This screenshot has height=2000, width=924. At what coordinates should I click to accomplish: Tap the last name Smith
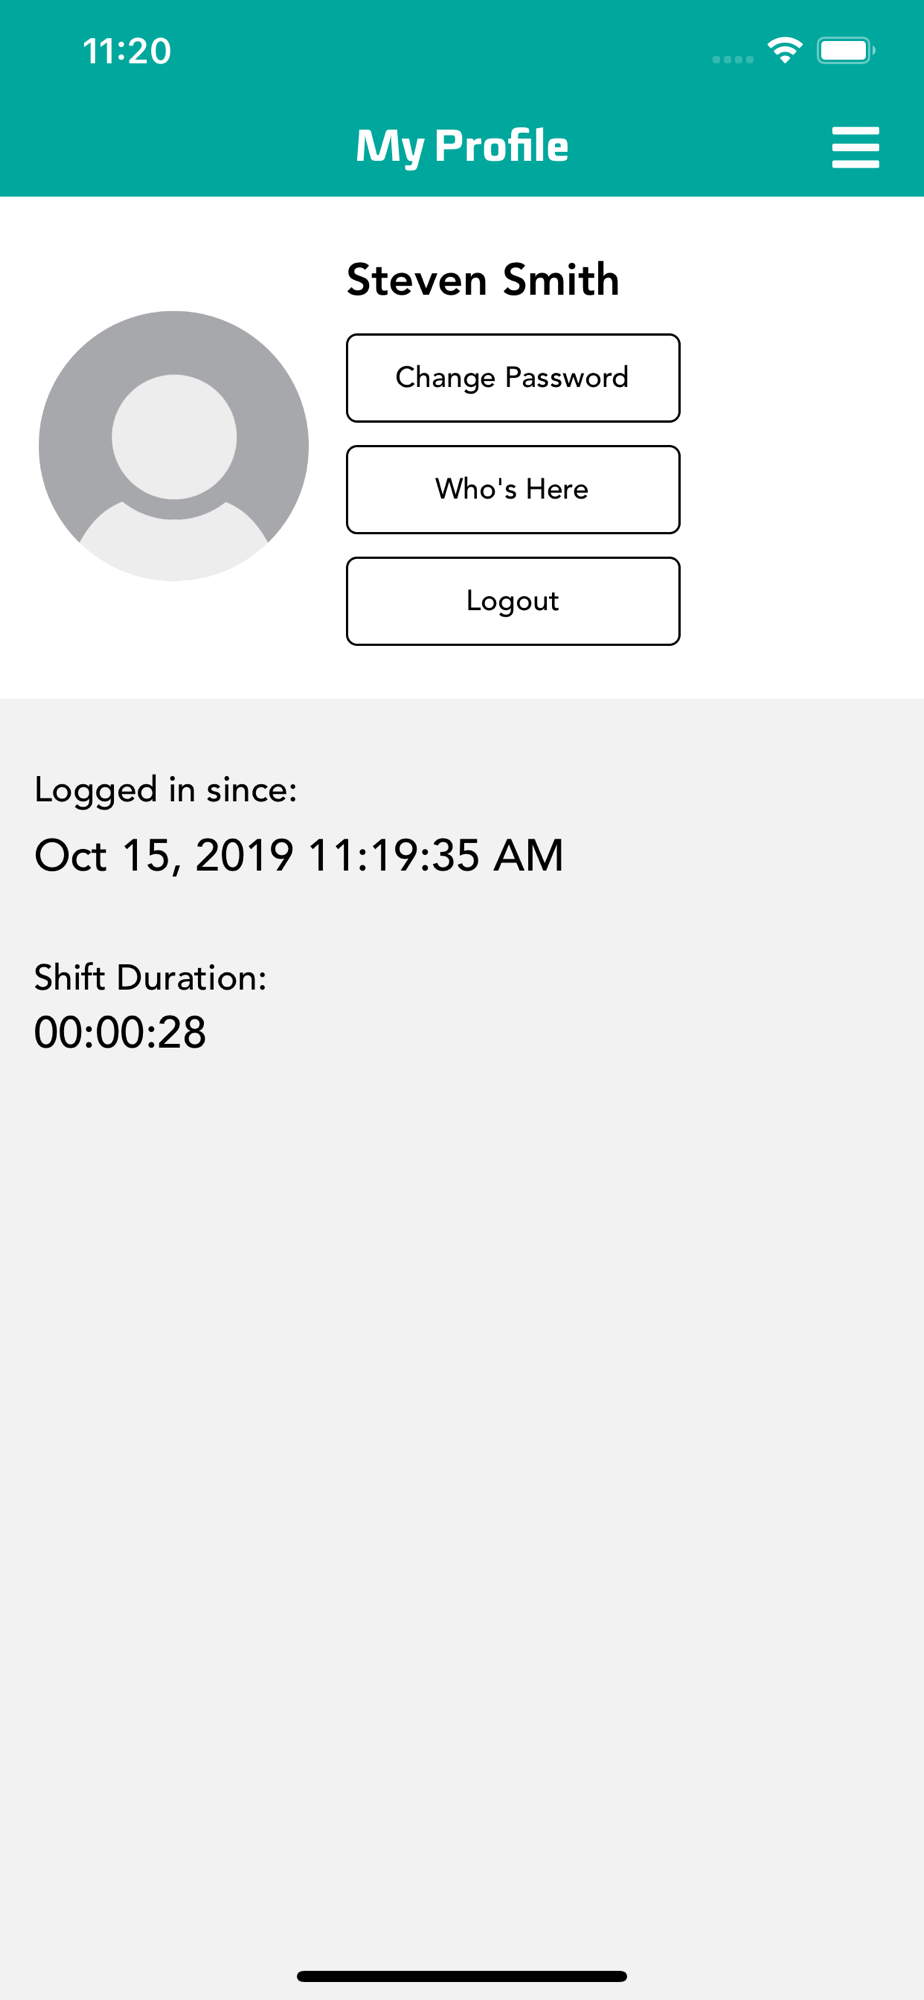[561, 280]
